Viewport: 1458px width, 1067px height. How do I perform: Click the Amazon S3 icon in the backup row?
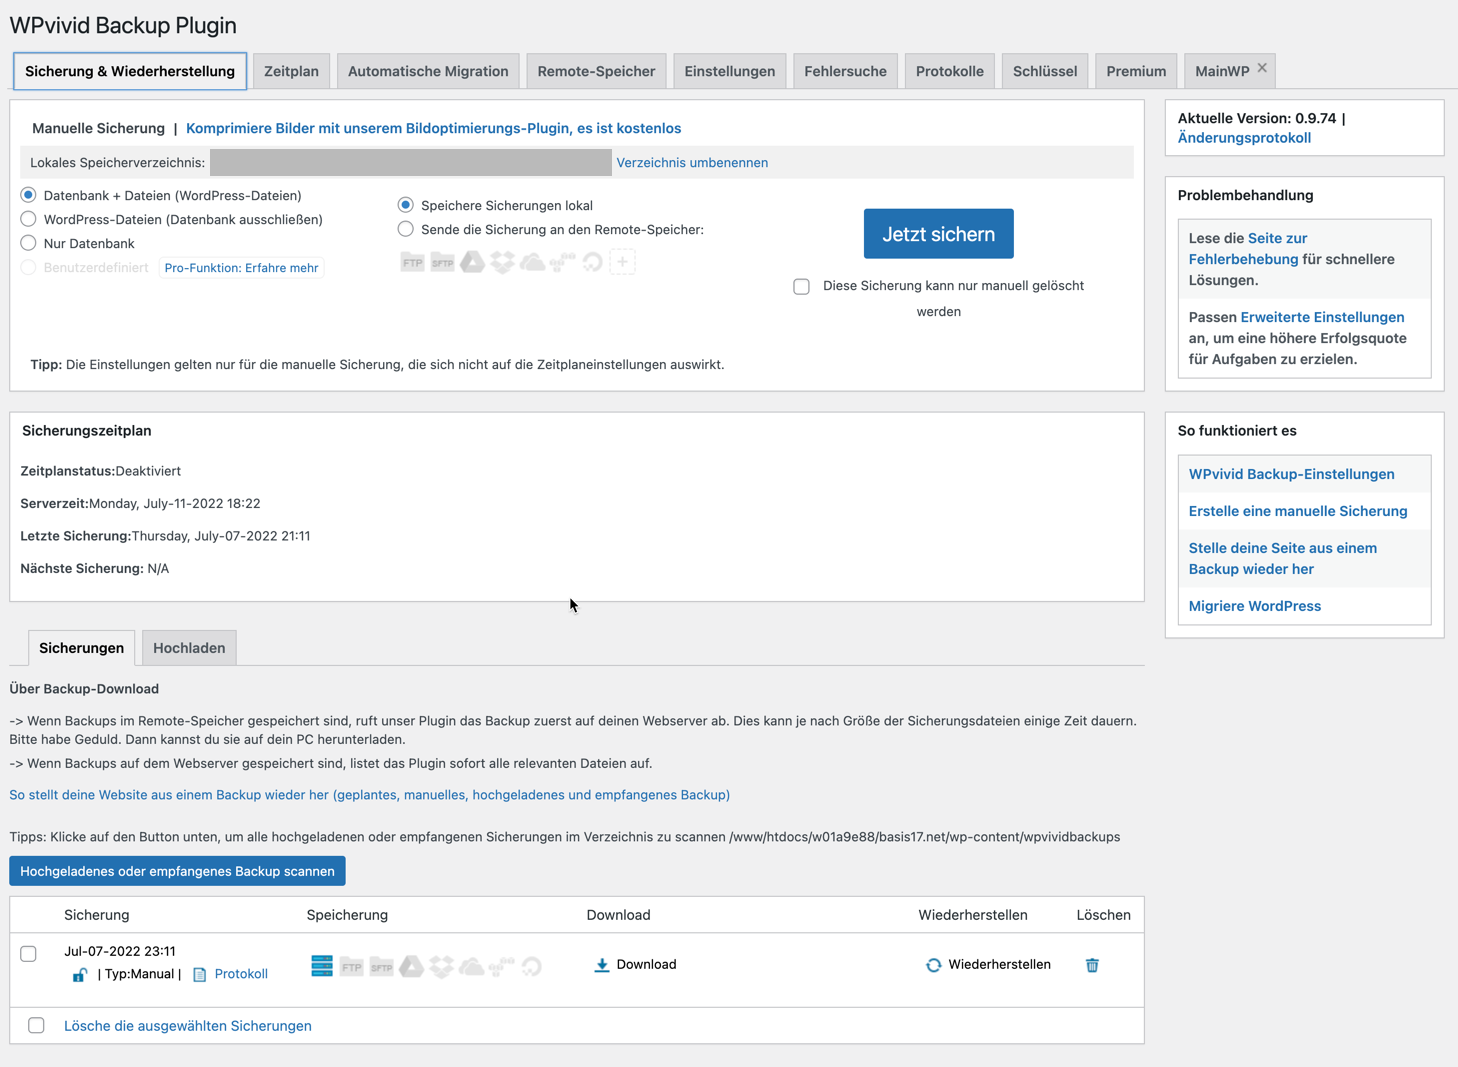pos(501,966)
